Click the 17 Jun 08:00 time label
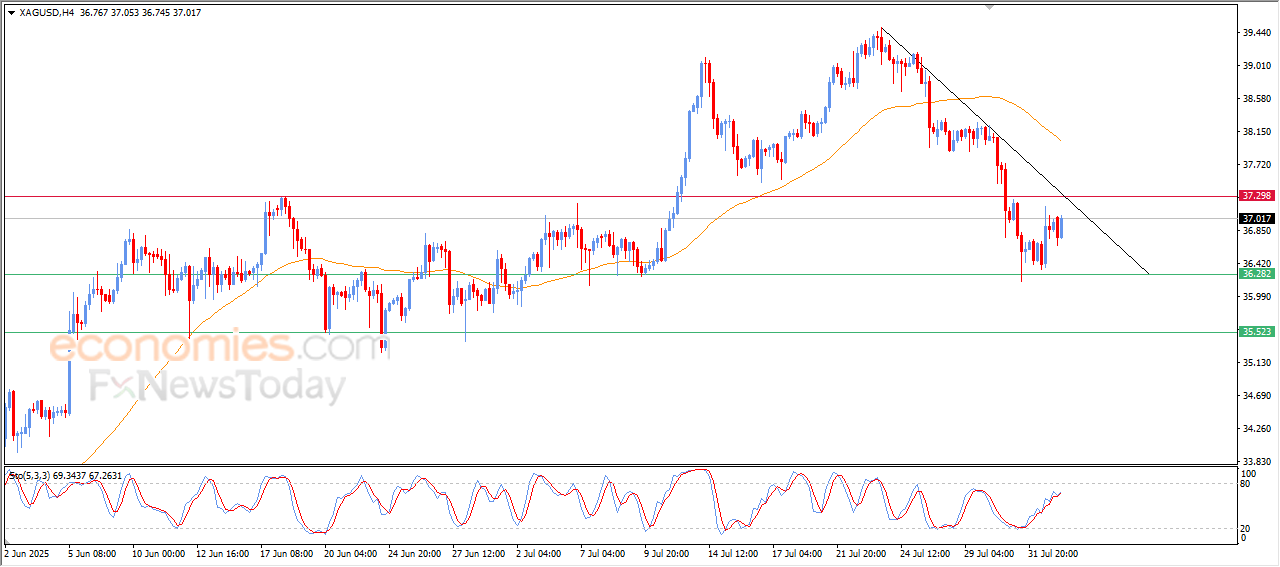This screenshot has height=567, width=1280. coord(288,552)
